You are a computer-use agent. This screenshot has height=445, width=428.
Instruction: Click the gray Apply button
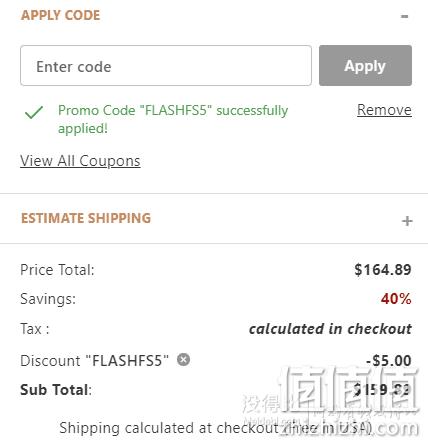point(365,66)
